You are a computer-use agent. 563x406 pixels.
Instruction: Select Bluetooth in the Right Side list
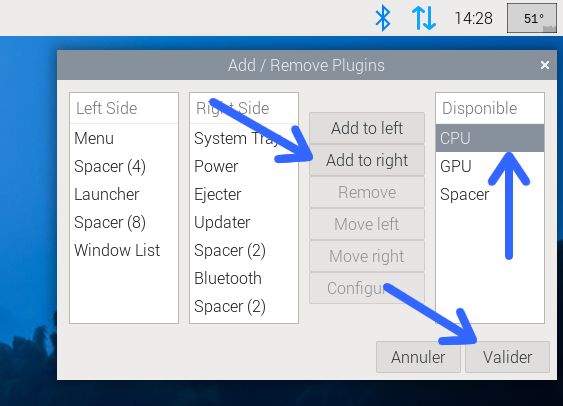pos(244,278)
